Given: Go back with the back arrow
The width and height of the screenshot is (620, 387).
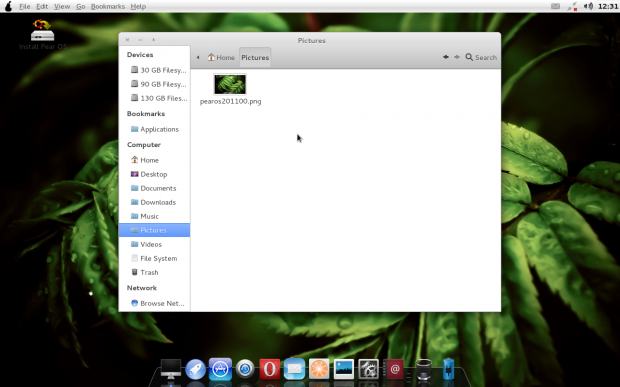Looking at the screenshot, I should (x=446, y=57).
